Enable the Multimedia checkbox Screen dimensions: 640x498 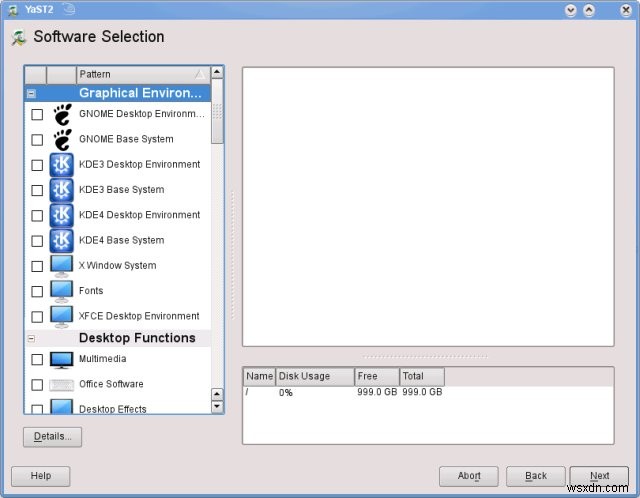point(37,359)
